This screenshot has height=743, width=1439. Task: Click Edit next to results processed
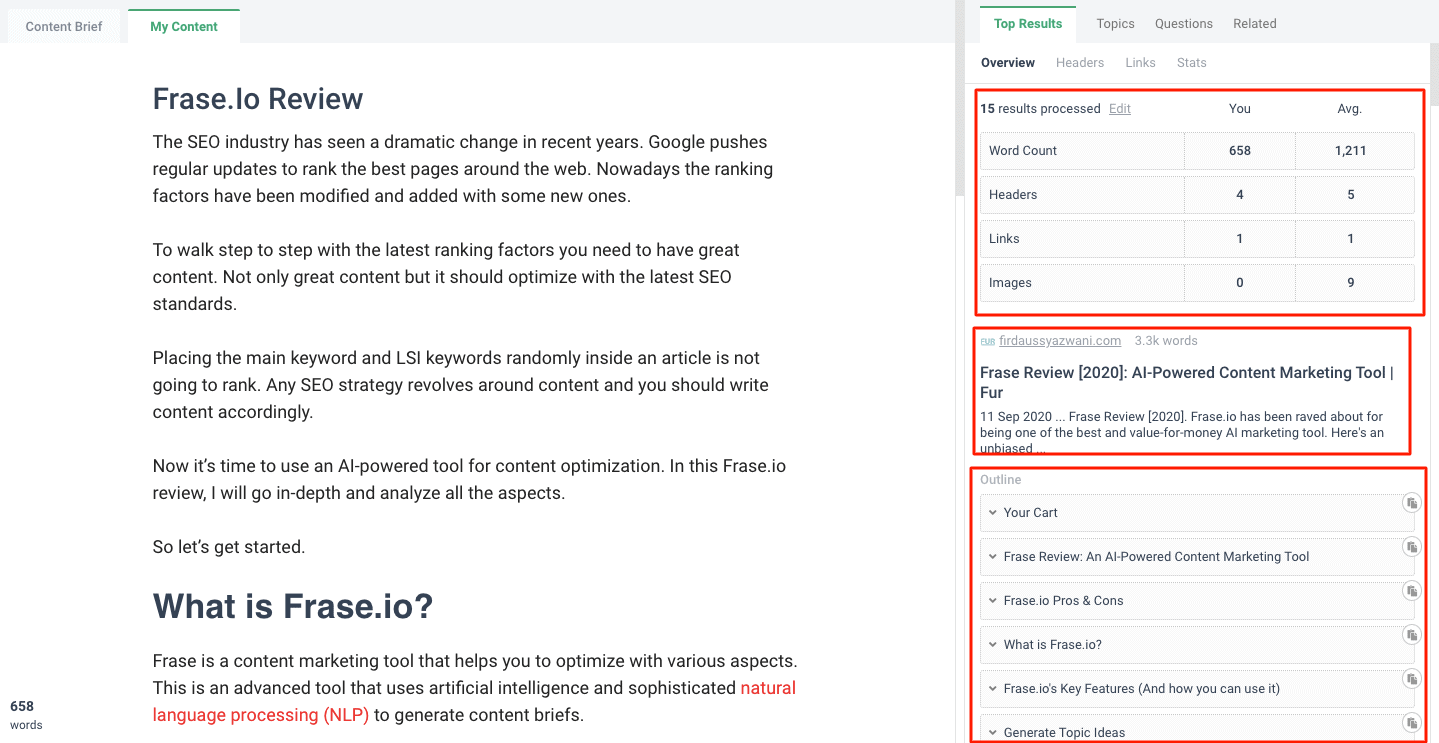tap(1120, 109)
